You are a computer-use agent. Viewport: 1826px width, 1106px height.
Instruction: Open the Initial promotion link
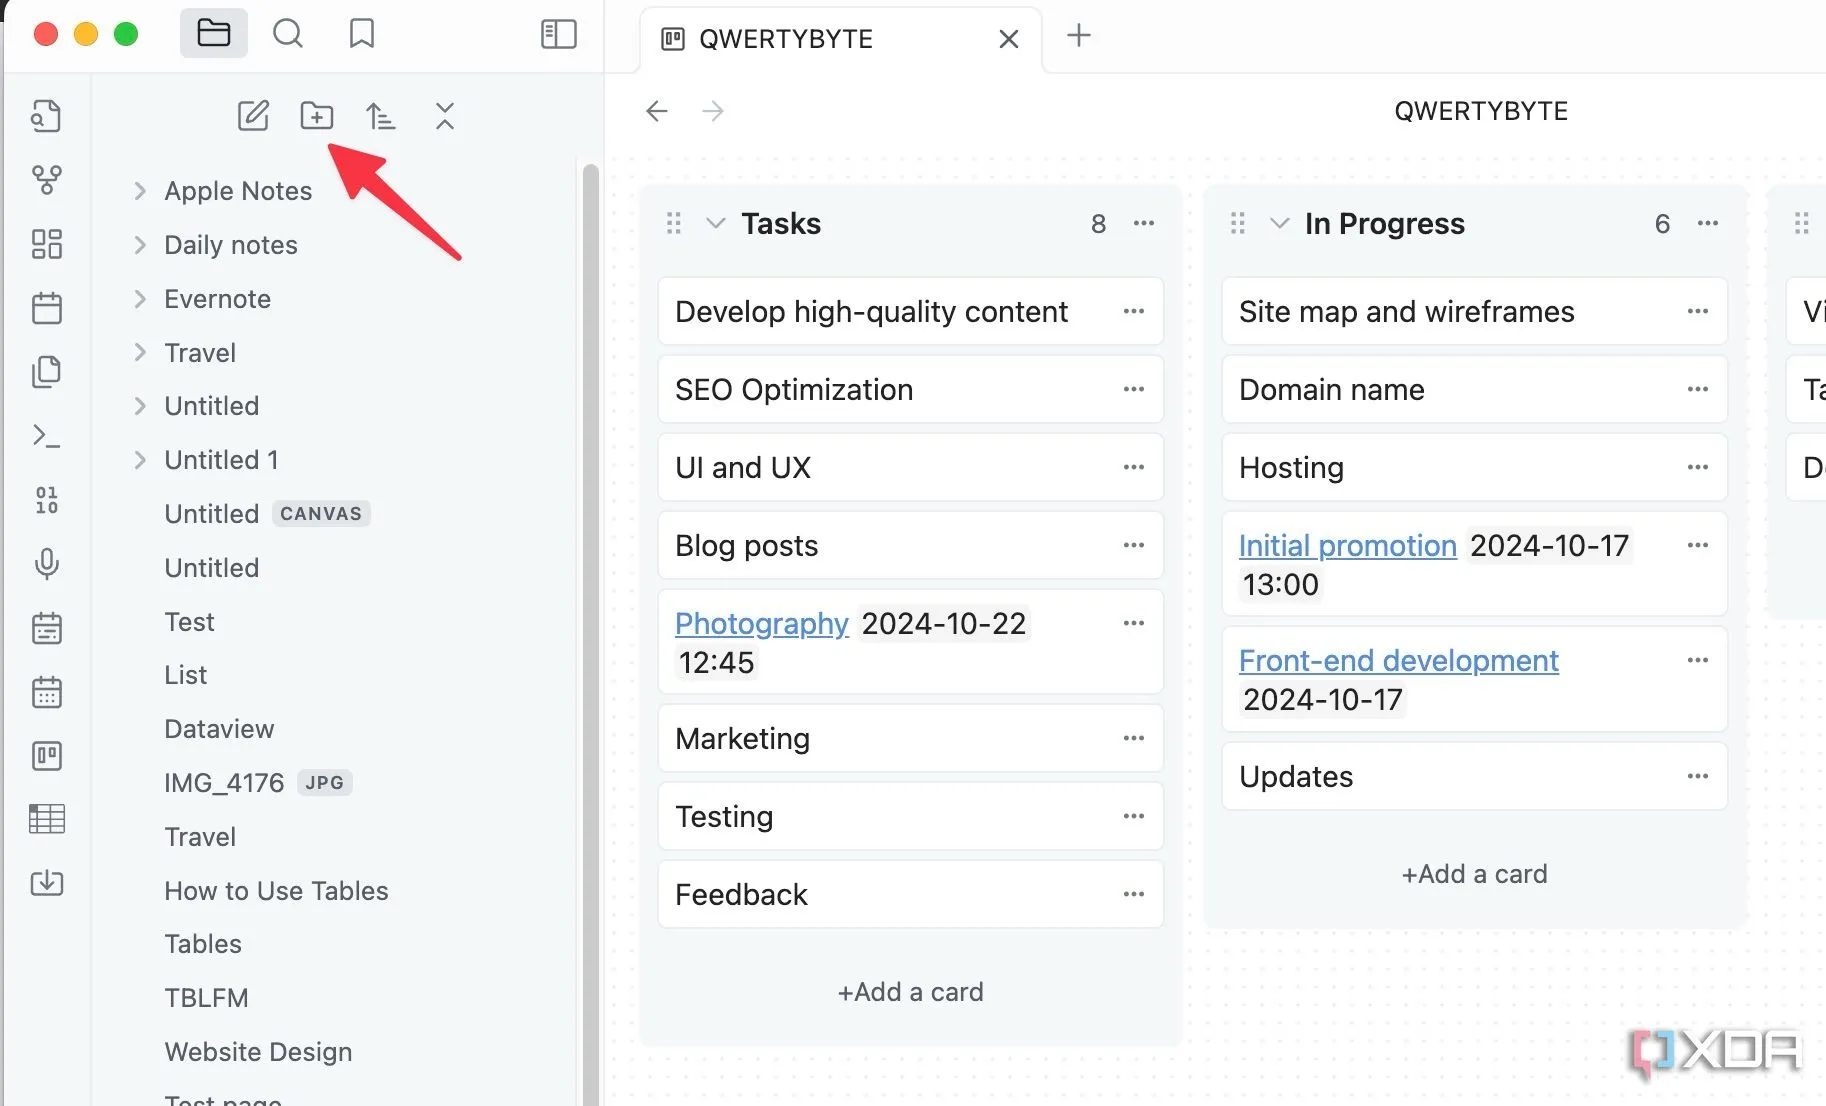pyautogui.click(x=1347, y=546)
